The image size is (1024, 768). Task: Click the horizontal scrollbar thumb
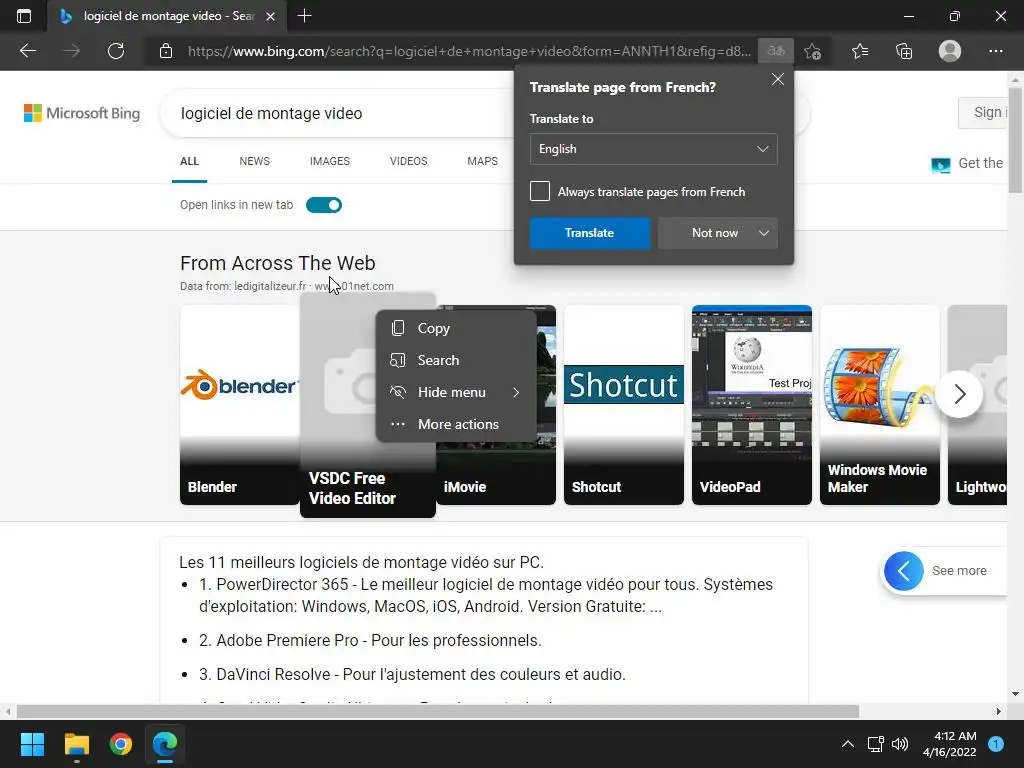438,711
